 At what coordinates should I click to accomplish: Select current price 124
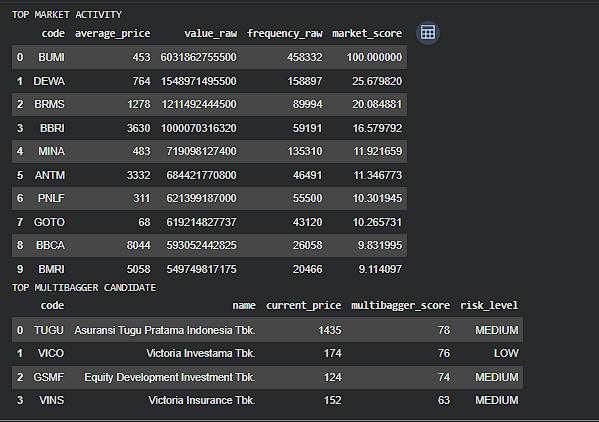[x=332, y=377]
